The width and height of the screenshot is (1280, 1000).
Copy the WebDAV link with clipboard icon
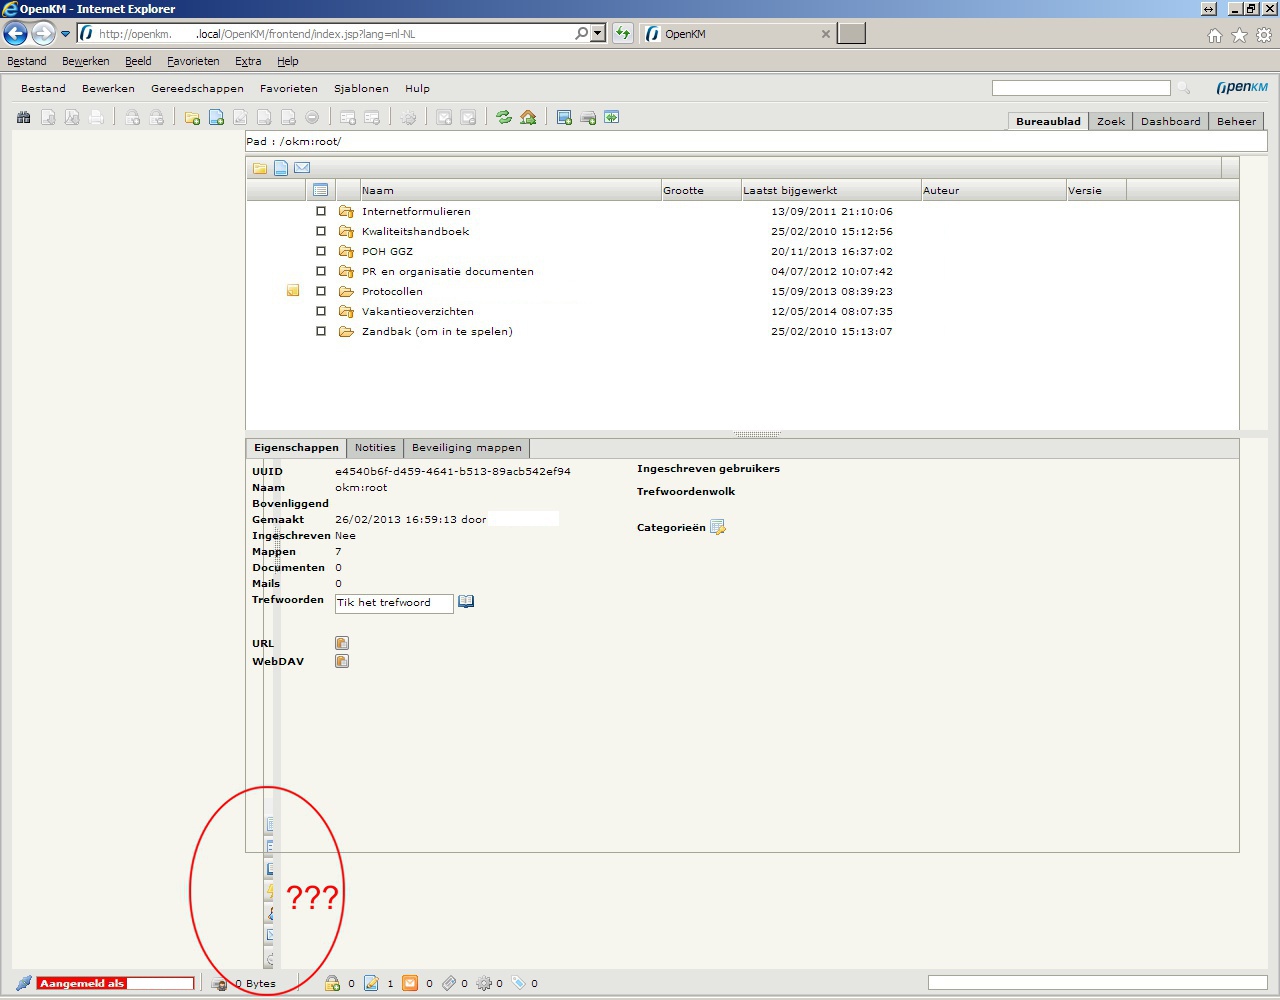[x=342, y=661]
